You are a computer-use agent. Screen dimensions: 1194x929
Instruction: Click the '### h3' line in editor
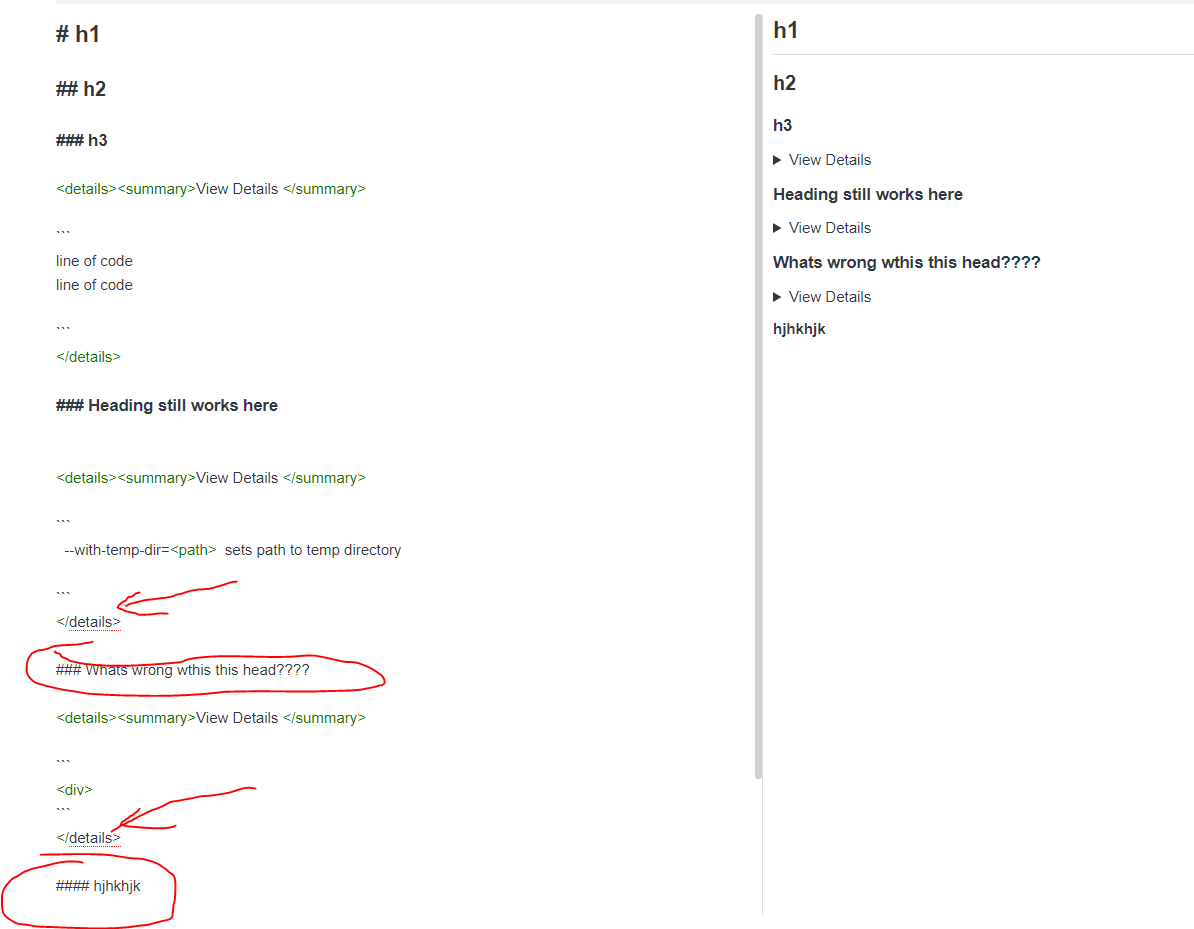pos(81,140)
